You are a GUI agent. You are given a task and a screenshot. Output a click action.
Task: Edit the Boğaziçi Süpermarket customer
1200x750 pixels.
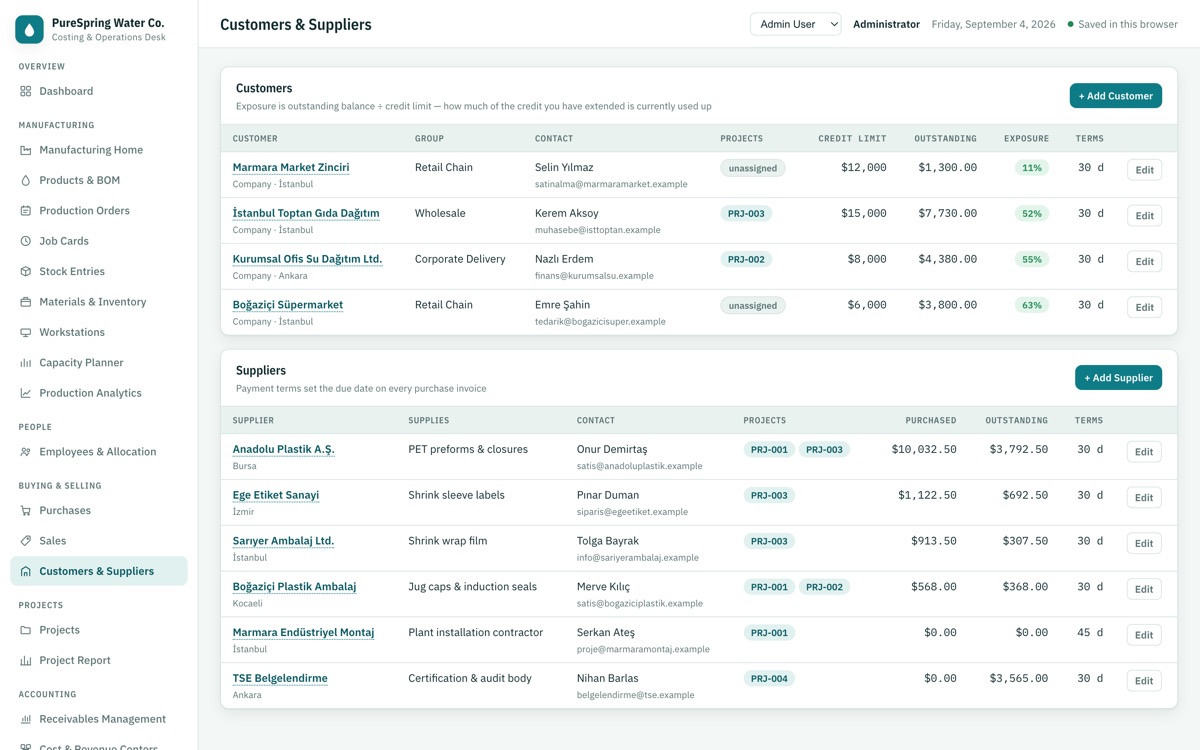coord(1144,307)
